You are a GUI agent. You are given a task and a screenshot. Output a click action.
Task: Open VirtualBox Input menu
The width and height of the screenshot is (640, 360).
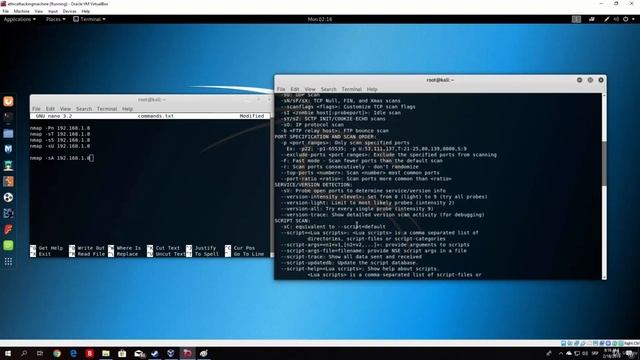[53, 11]
